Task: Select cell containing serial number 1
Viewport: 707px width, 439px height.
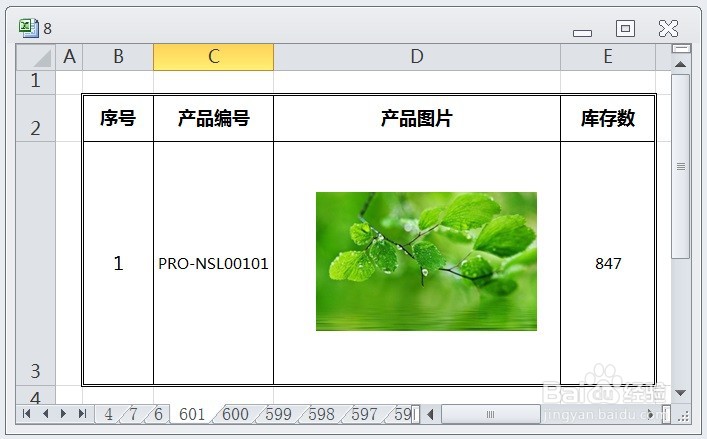Action: 118,263
